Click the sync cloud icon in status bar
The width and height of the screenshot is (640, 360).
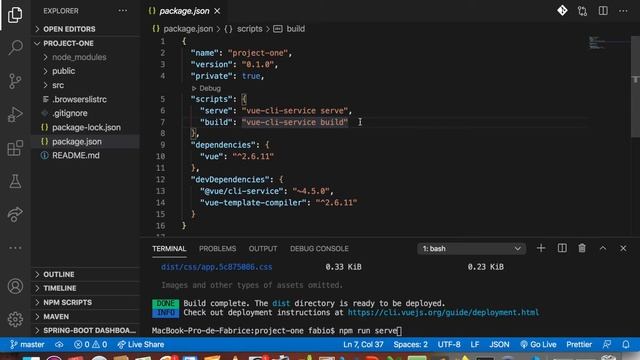(59, 344)
